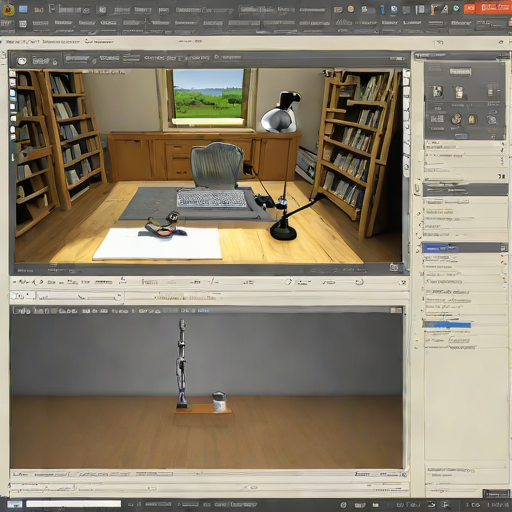Click the light gray button atop the dark right panel
The width and height of the screenshot is (512, 512).
(460, 72)
